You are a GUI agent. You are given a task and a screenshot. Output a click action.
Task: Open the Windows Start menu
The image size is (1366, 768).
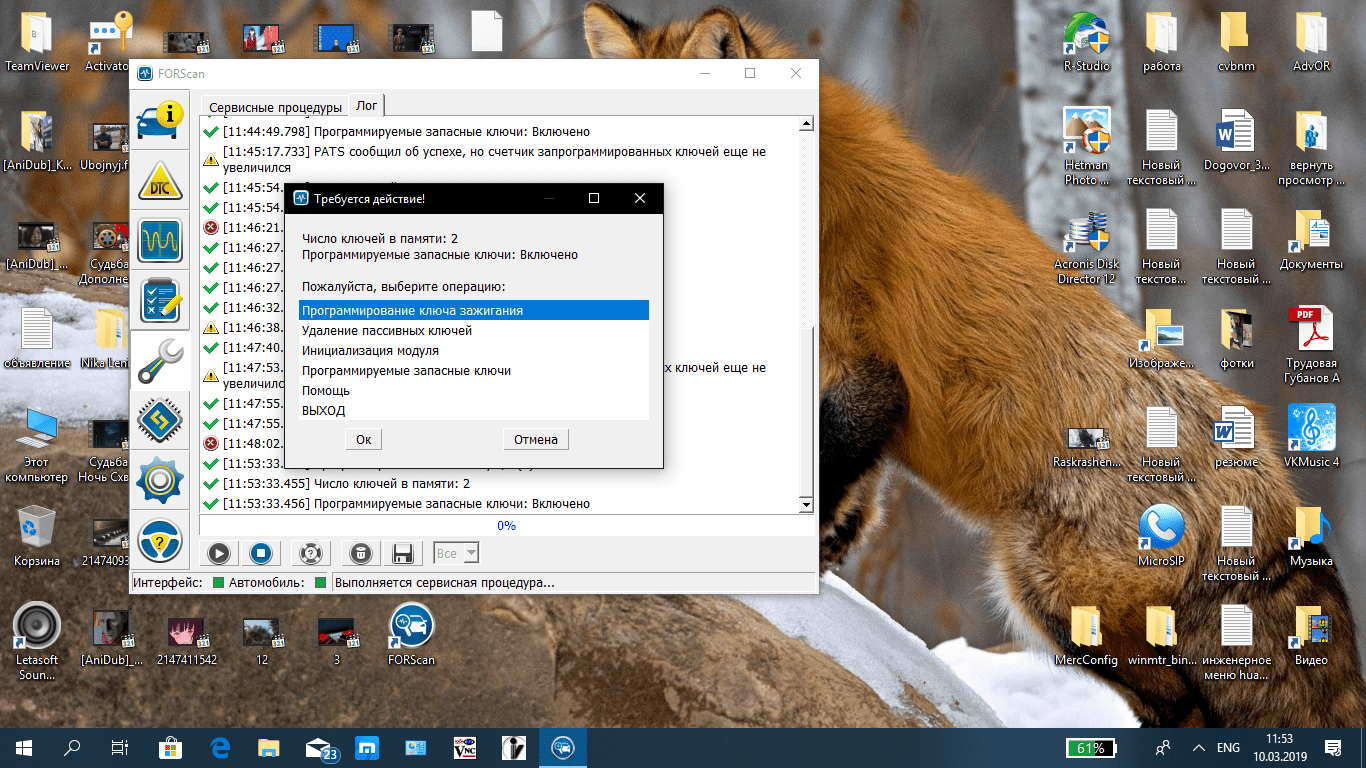[x=24, y=747]
